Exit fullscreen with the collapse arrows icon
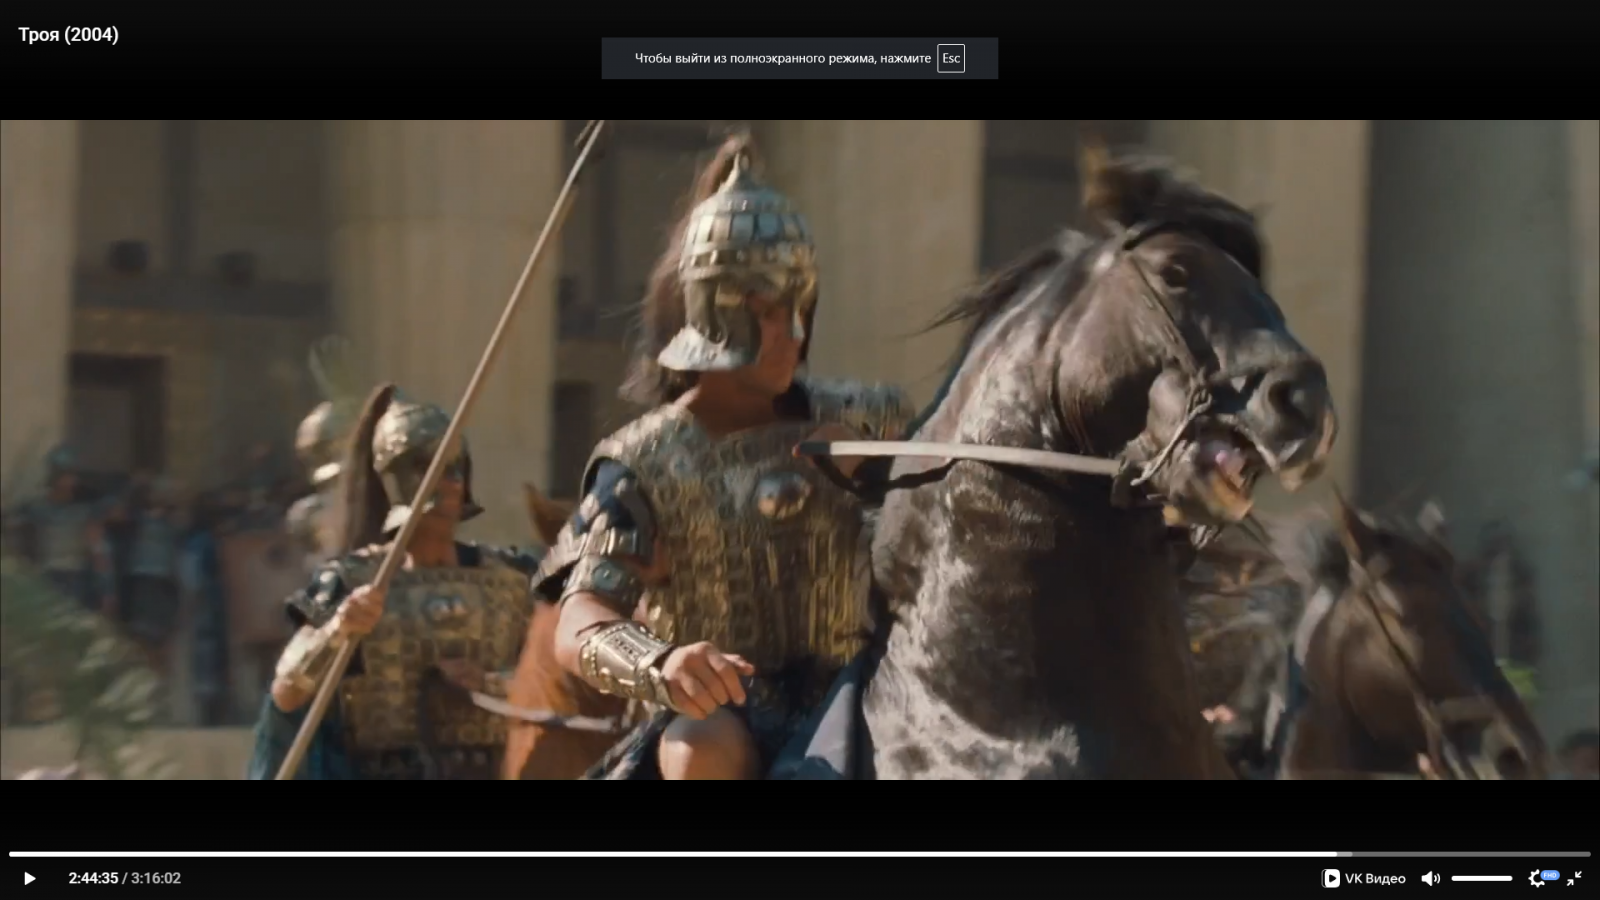The height and width of the screenshot is (900, 1600). click(x=1574, y=878)
